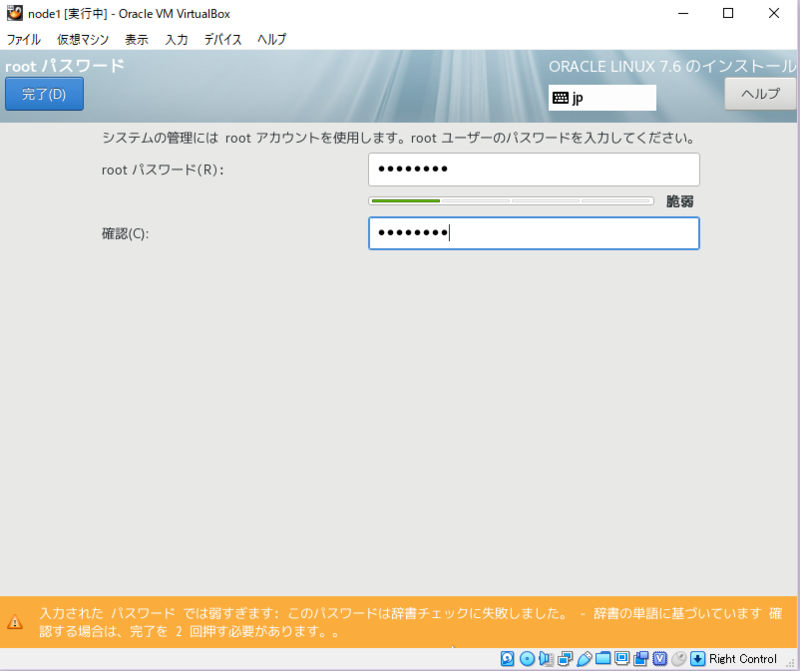Click the ヘルプ button in installer header

[x=760, y=94]
